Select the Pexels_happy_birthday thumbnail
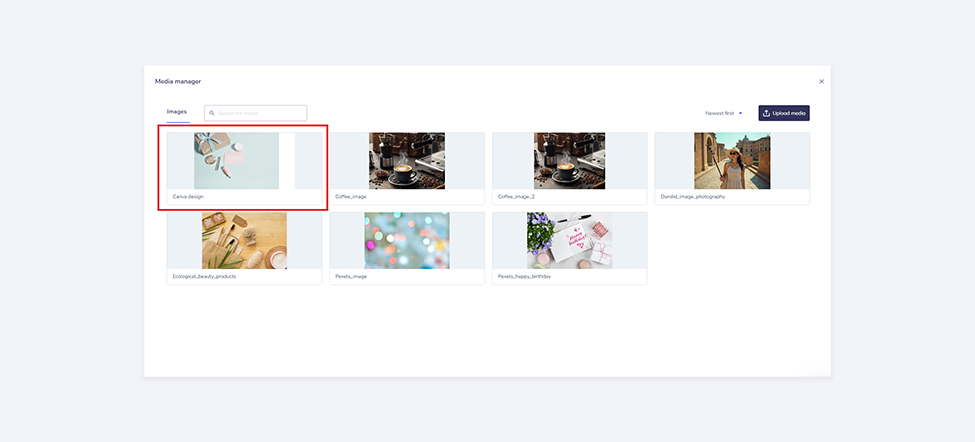This screenshot has width=975, height=442. [570, 241]
